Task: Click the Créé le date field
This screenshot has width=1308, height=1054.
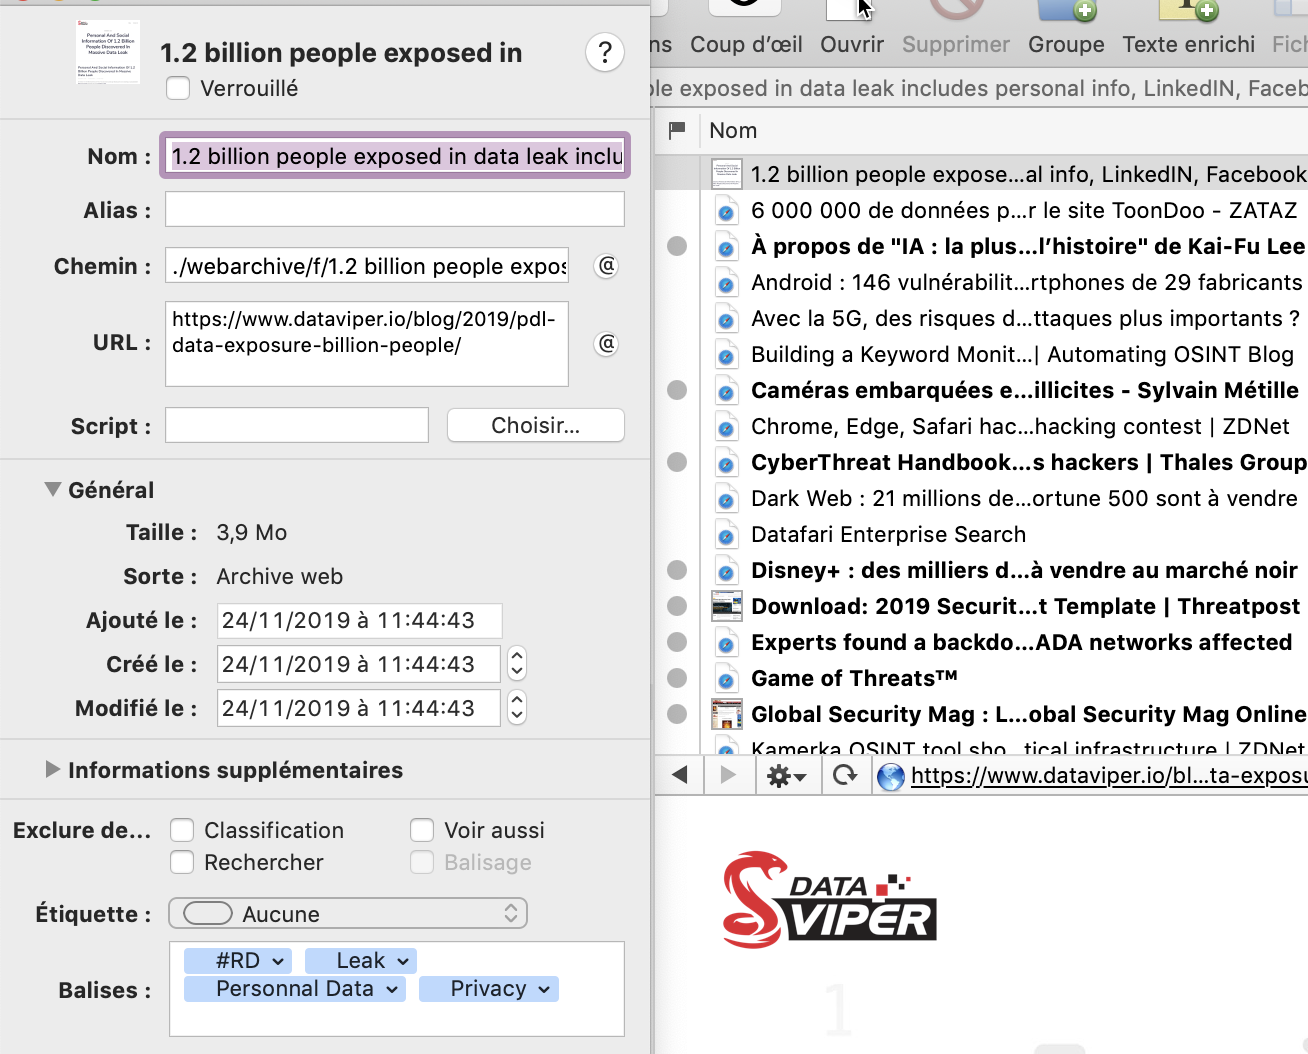Action: click(359, 664)
